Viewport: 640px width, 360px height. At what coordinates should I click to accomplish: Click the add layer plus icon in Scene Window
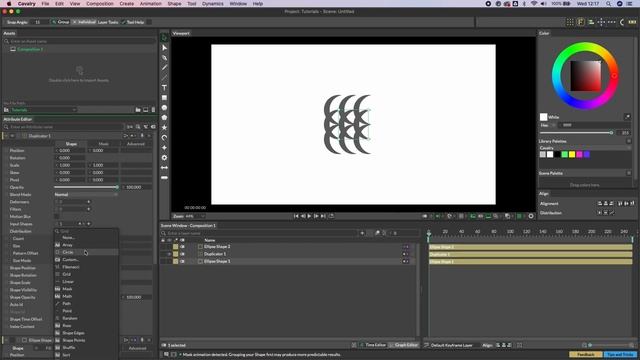click(362, 233)
